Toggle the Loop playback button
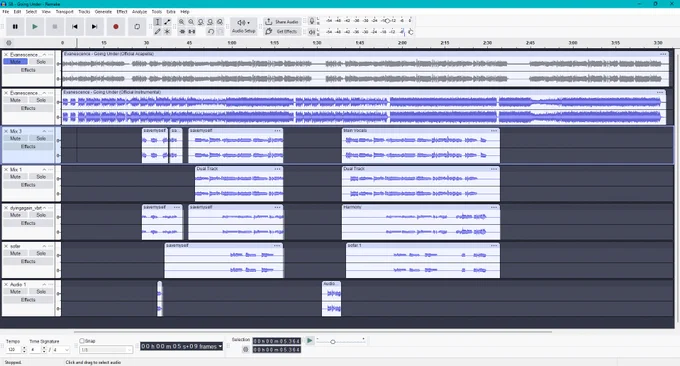 [x=137, y=27]
